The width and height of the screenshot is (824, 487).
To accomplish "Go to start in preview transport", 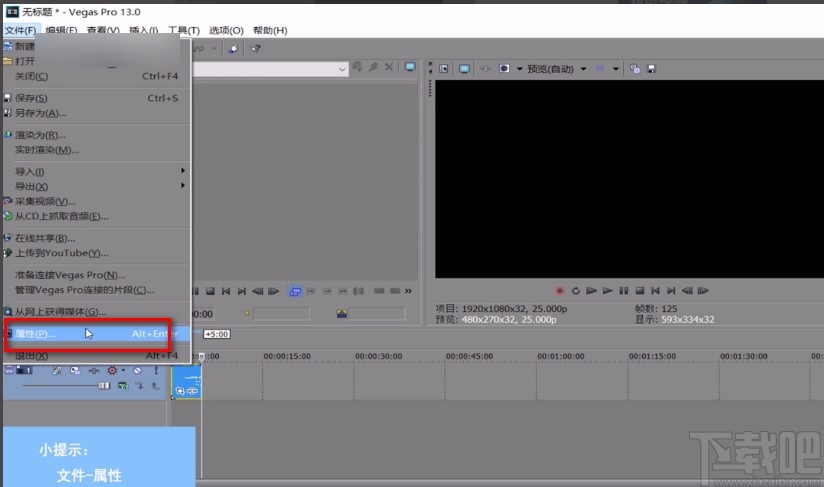I will 655,291.
